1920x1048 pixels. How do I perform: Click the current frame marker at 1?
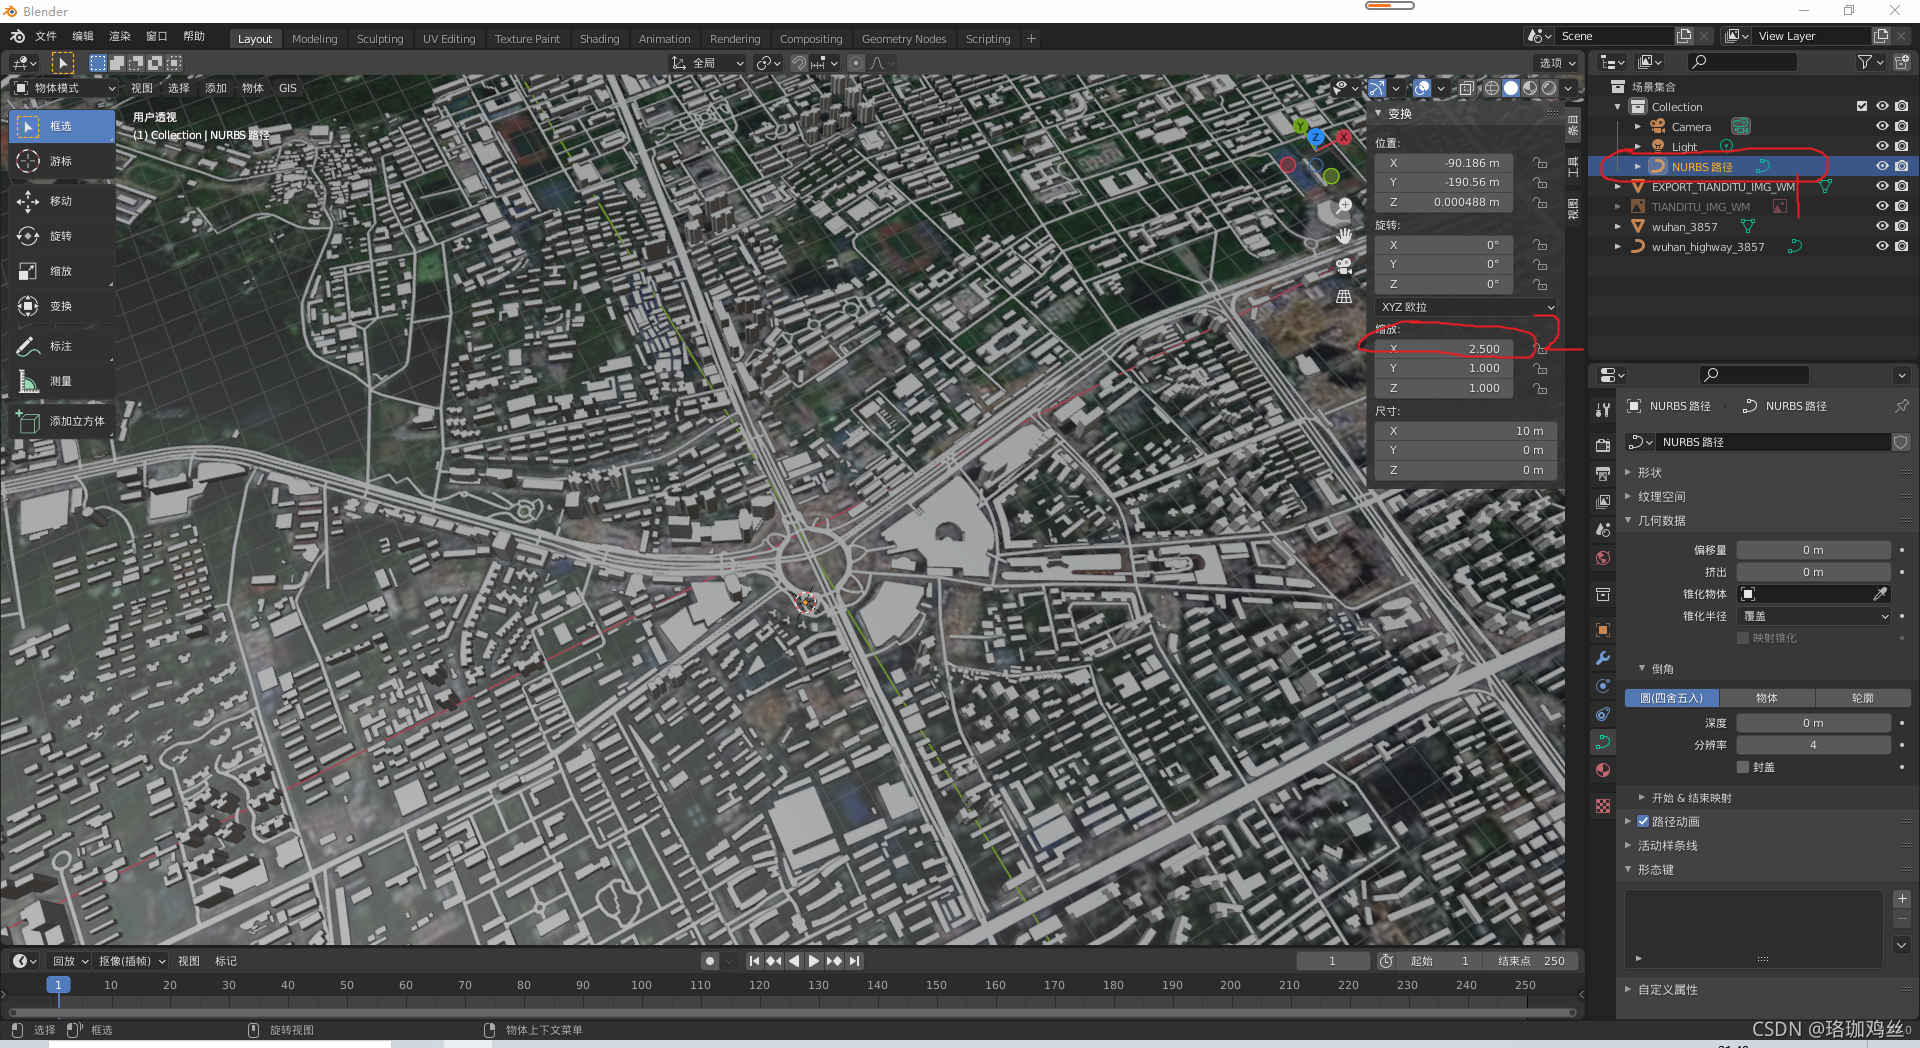(x=58, y=985)
